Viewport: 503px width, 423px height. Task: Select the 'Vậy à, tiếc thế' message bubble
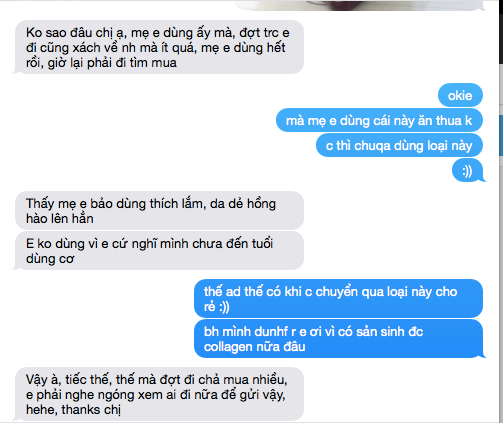pos(159,394)
